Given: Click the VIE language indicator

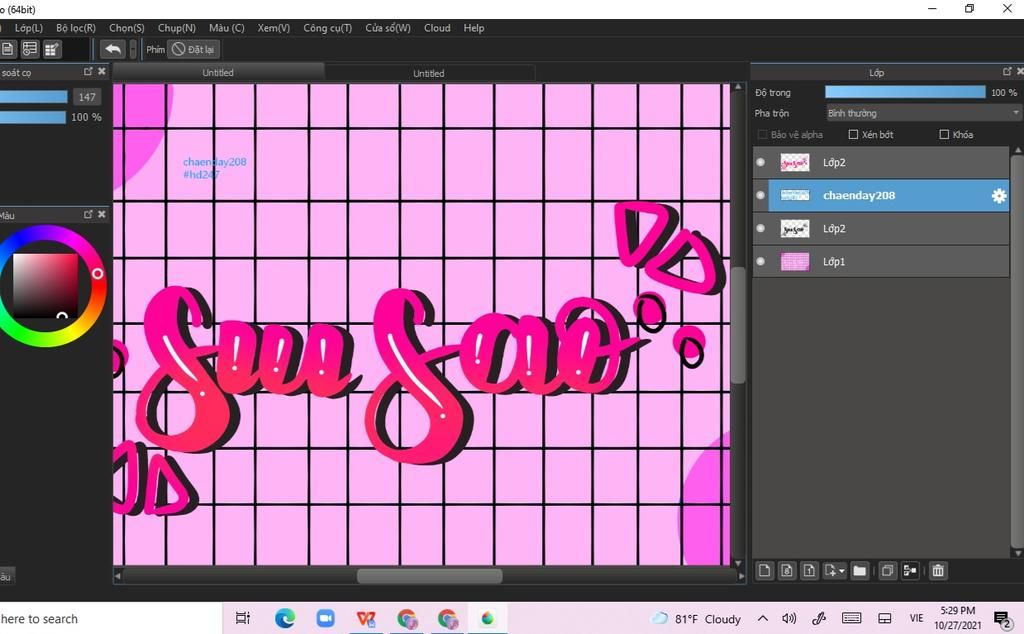Looking at the screenshot, I should click(916, 618).
